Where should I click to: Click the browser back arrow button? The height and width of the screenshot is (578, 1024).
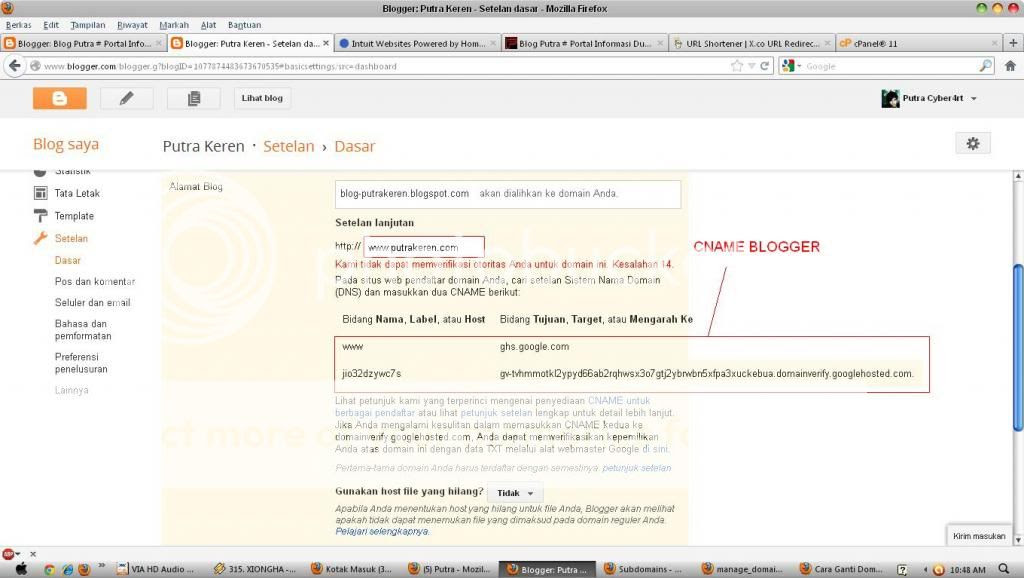pos(15,66)
